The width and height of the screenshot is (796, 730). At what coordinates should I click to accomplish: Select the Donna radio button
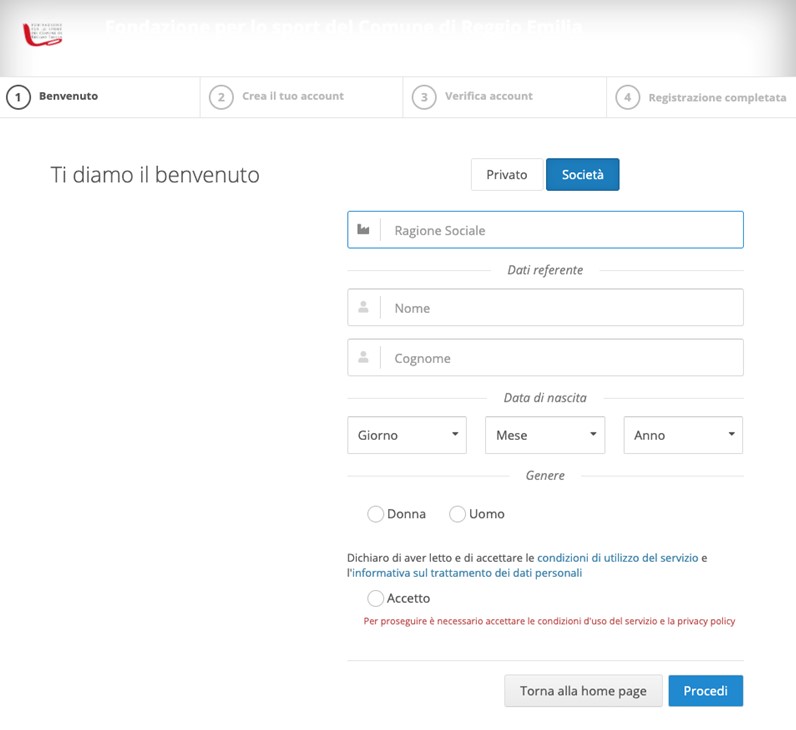coord(376,514)
